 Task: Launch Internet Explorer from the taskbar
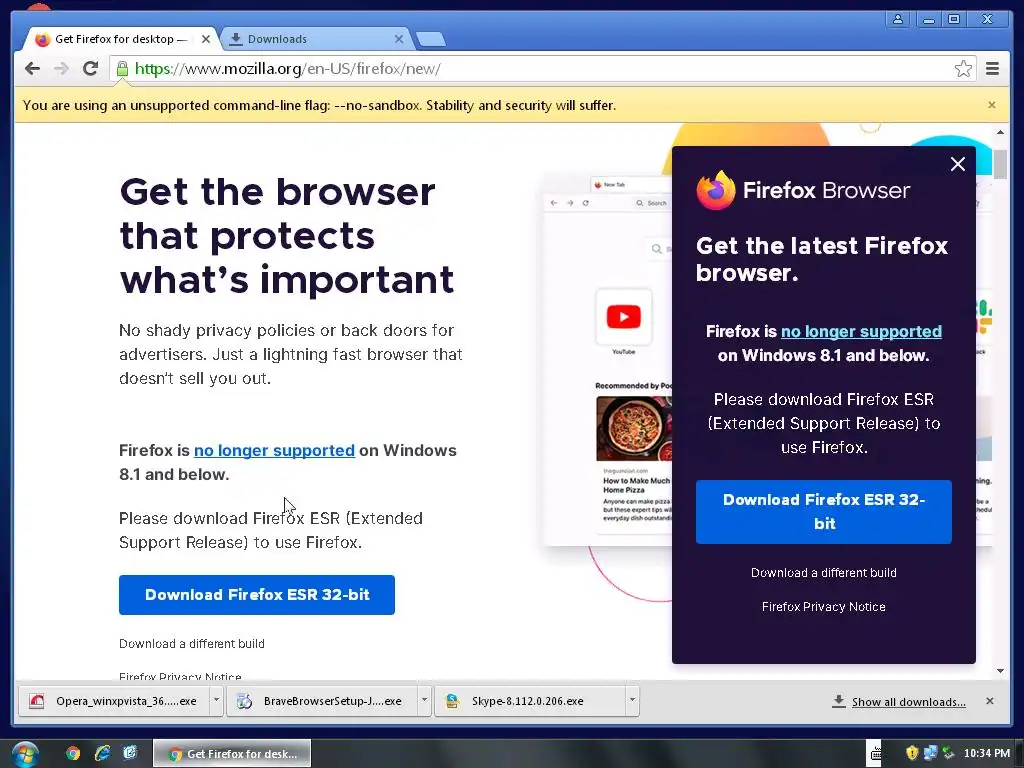click(102, 754)
